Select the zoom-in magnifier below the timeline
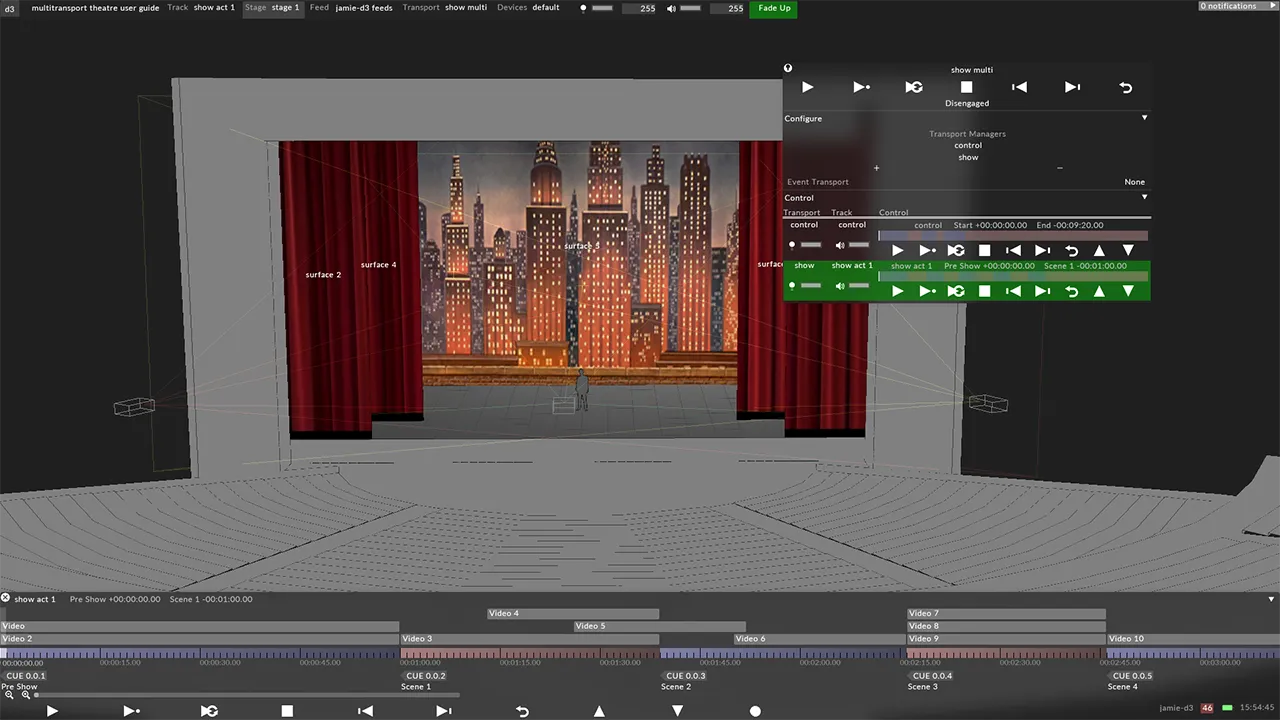 [x=10, y=694]
